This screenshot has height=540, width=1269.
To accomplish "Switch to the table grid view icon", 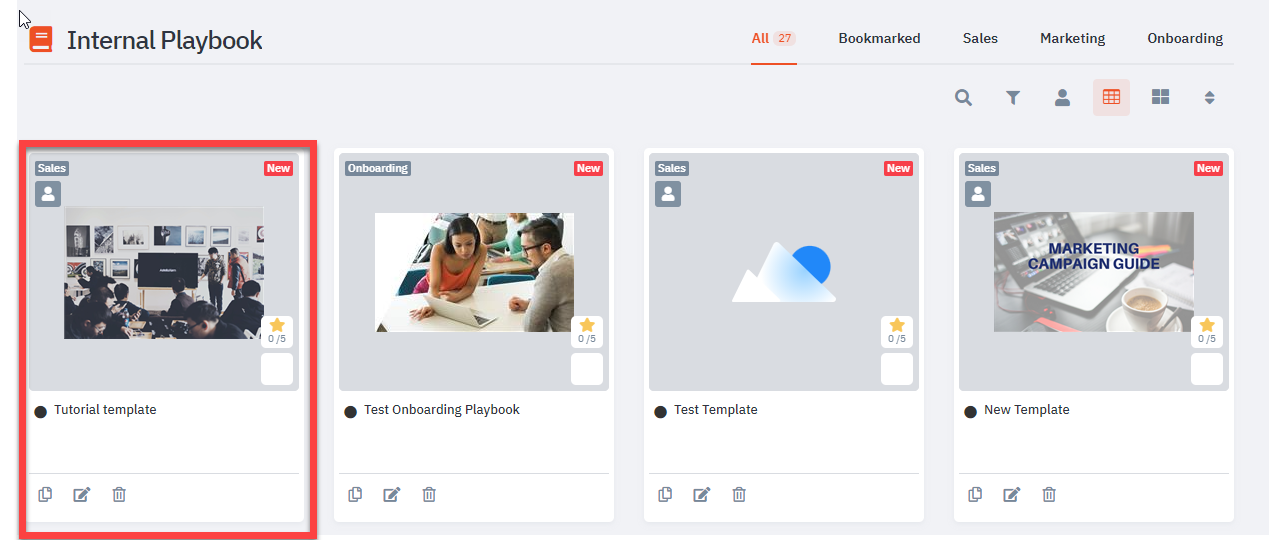I will pos(1111,97).
